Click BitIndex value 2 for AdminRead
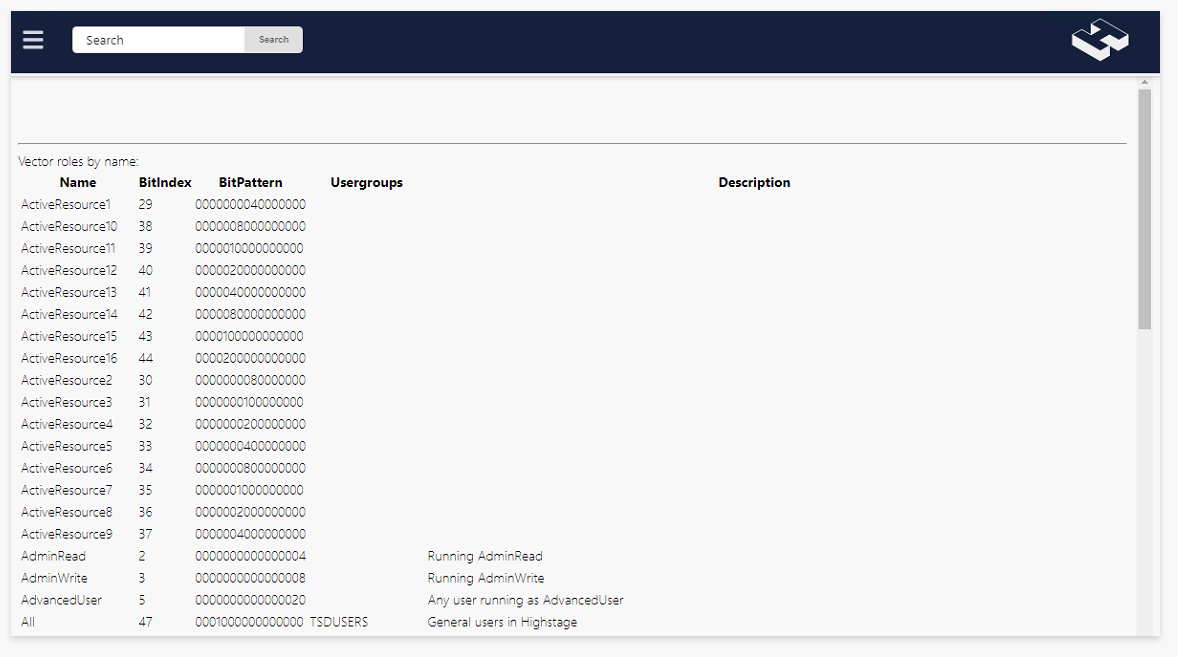The width and height of the screenshot is (1178, 657). point(142,556)
